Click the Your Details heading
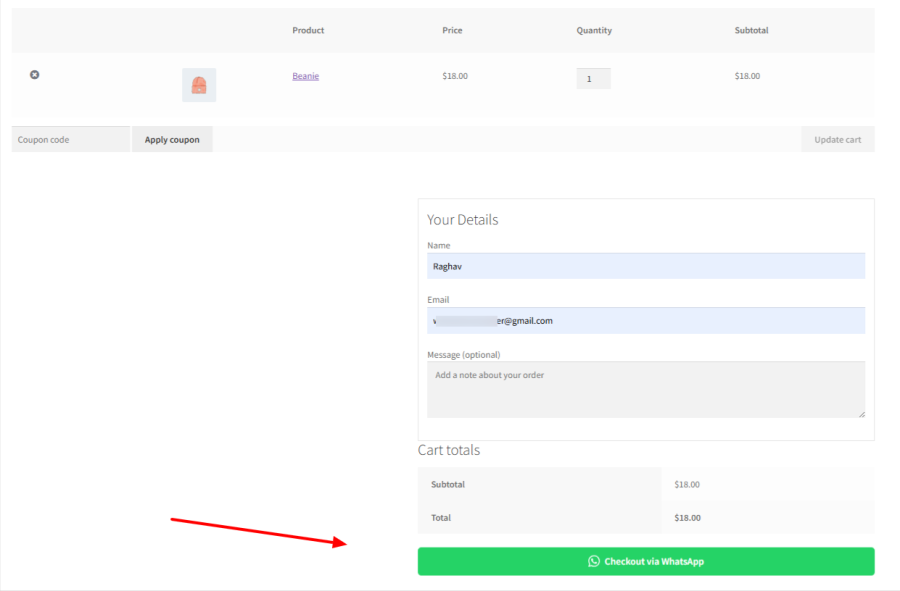Viewport: 900px width, 591px height. (x=463, y=220)
